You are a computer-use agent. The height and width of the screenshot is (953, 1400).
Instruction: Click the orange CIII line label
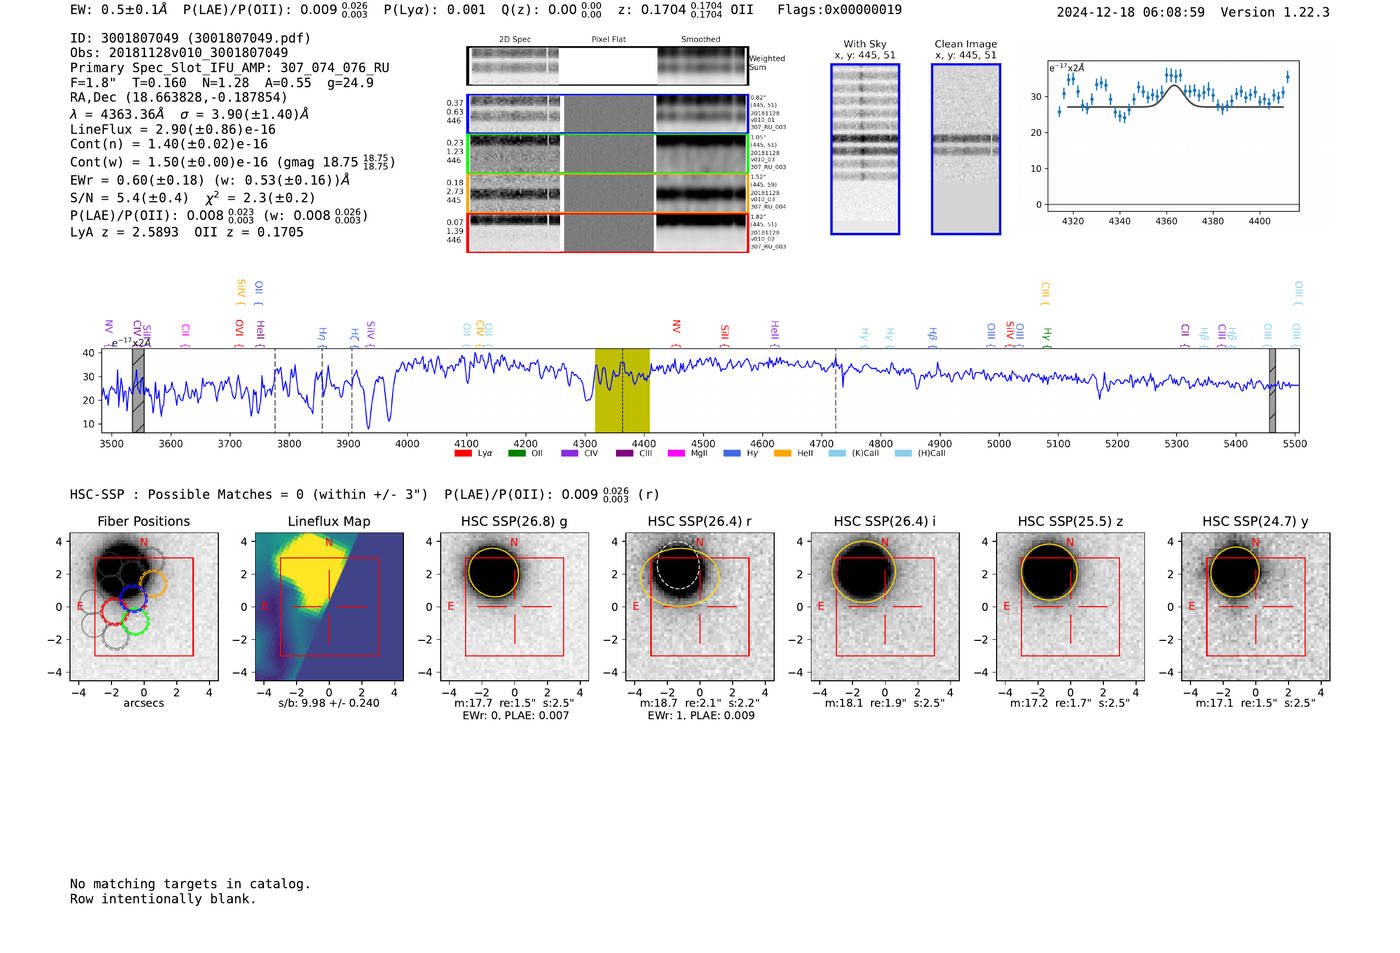coord(1045,293)
